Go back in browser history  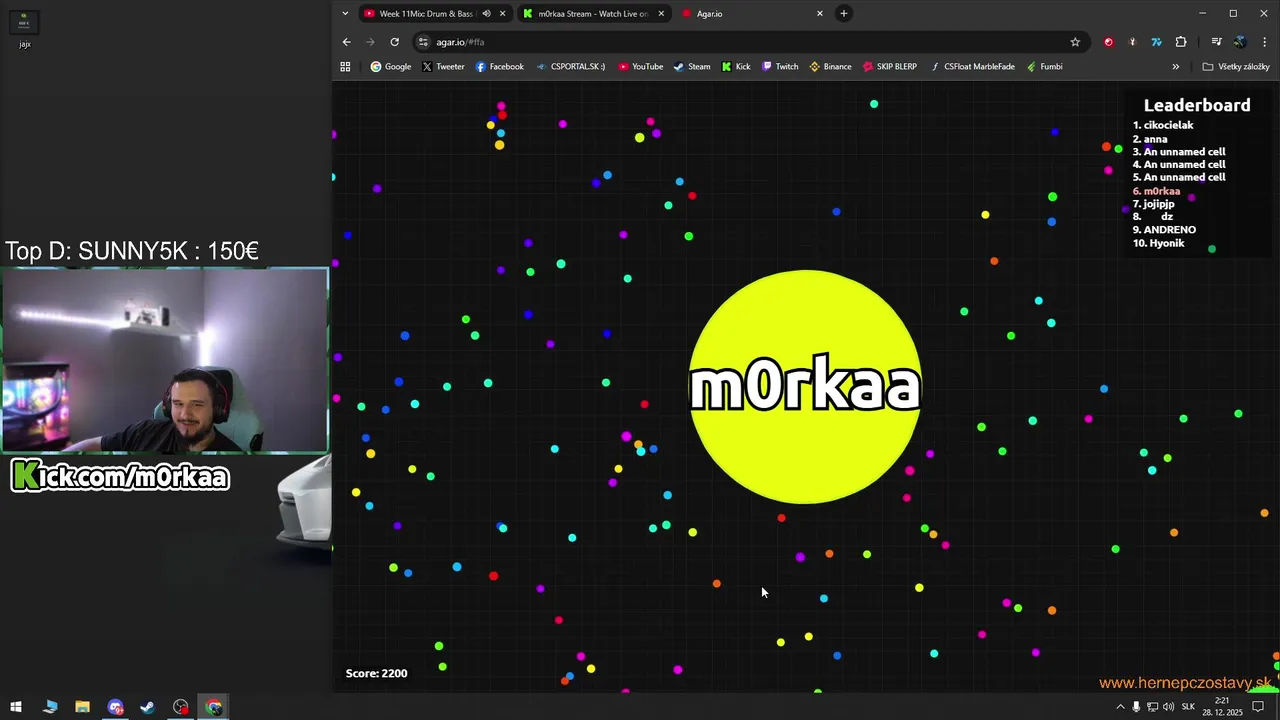(347, 42)
